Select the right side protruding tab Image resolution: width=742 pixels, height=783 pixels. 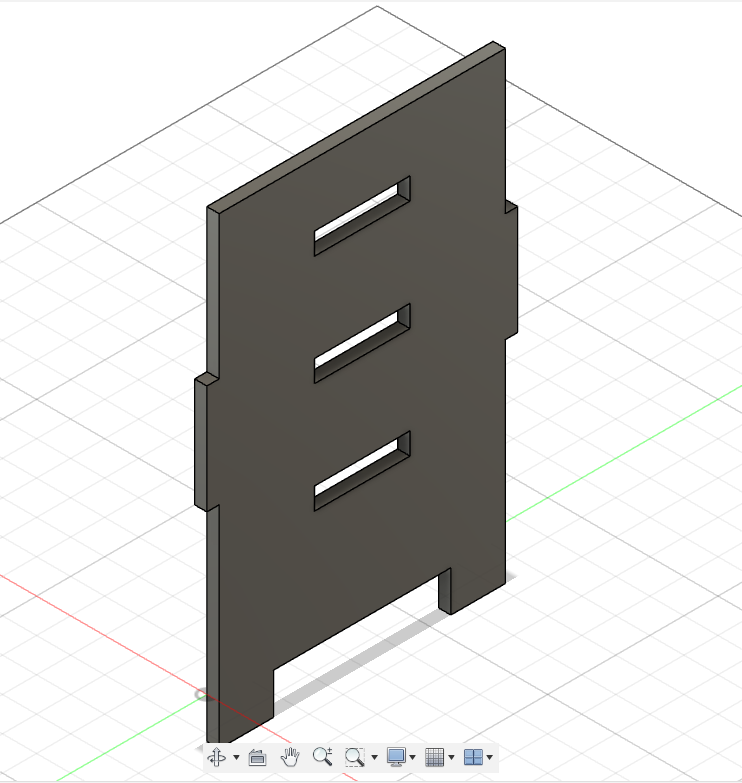tap(512, 271)
